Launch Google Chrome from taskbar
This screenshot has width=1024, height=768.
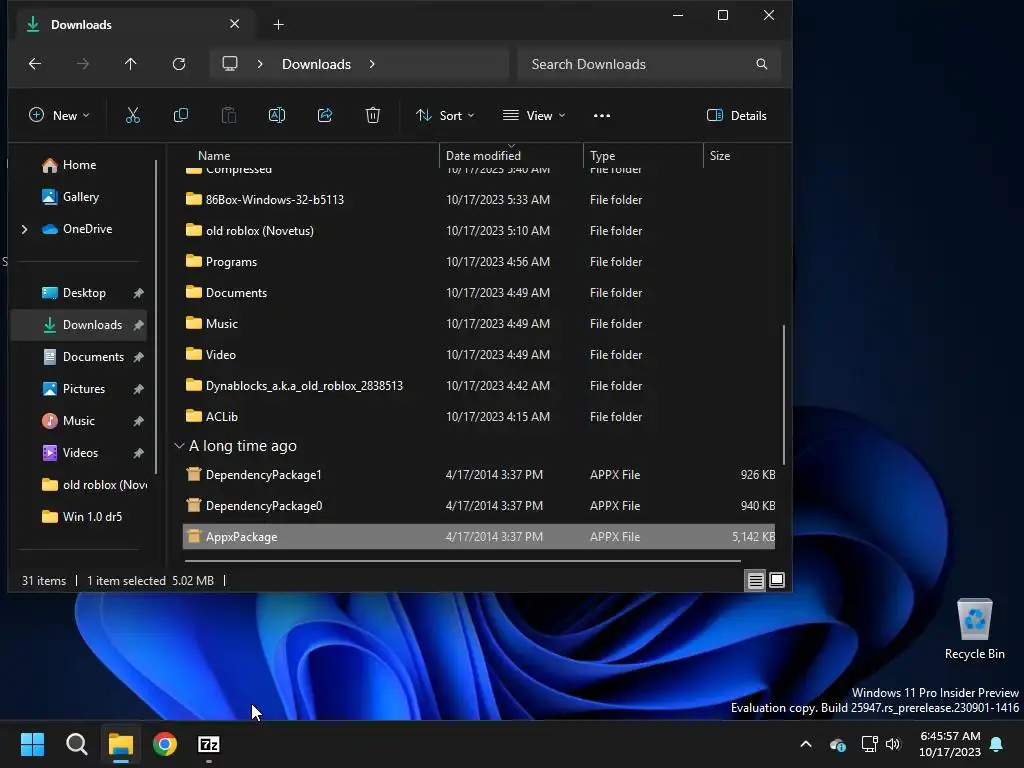[165, 744]
